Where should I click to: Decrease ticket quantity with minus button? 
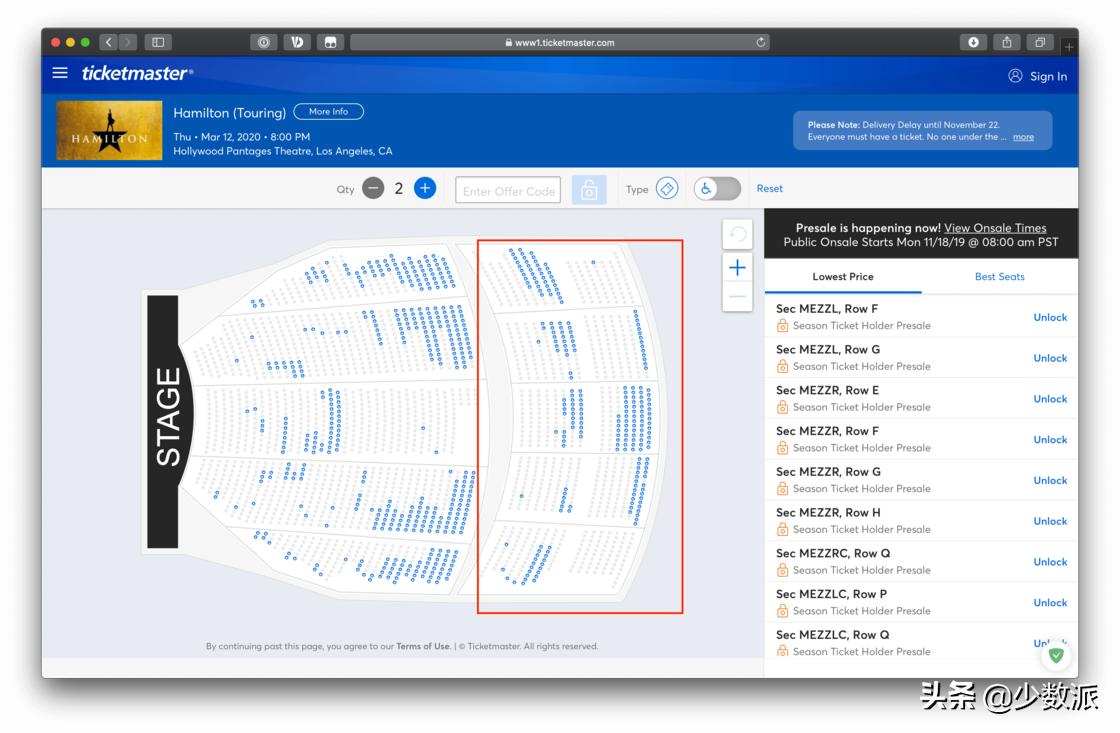pyautogui.click(x=373, y=189)
